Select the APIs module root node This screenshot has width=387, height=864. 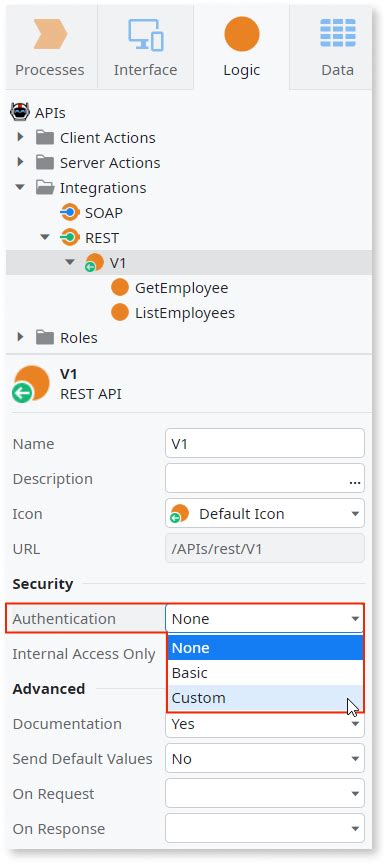coord(50,113)
